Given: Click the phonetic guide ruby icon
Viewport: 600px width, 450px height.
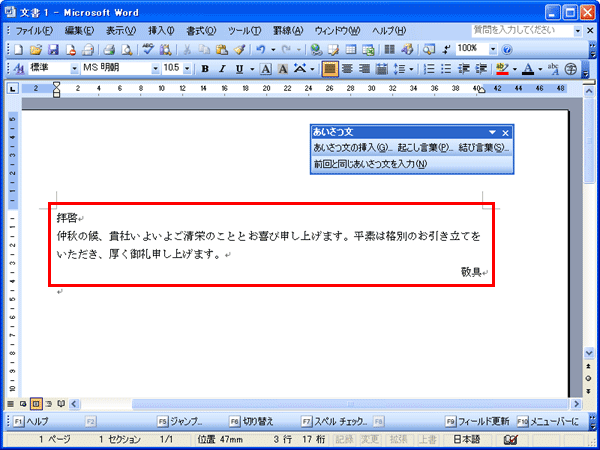Looking at the screenshot, I should pyautogui.click(x=553, y=69).
